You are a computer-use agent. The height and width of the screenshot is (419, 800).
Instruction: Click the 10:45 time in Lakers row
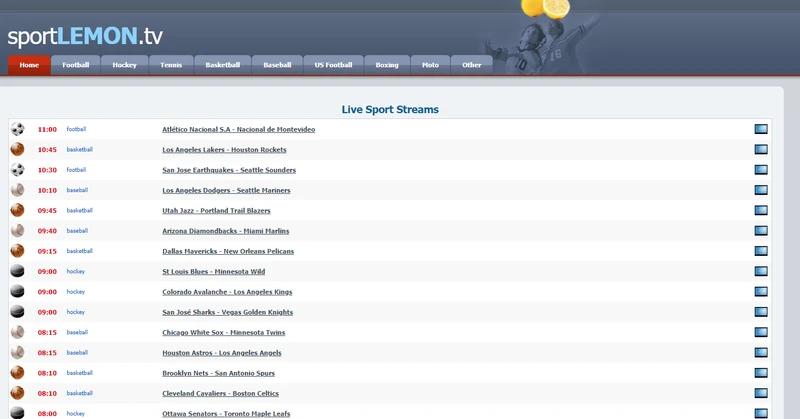(47, 150)
